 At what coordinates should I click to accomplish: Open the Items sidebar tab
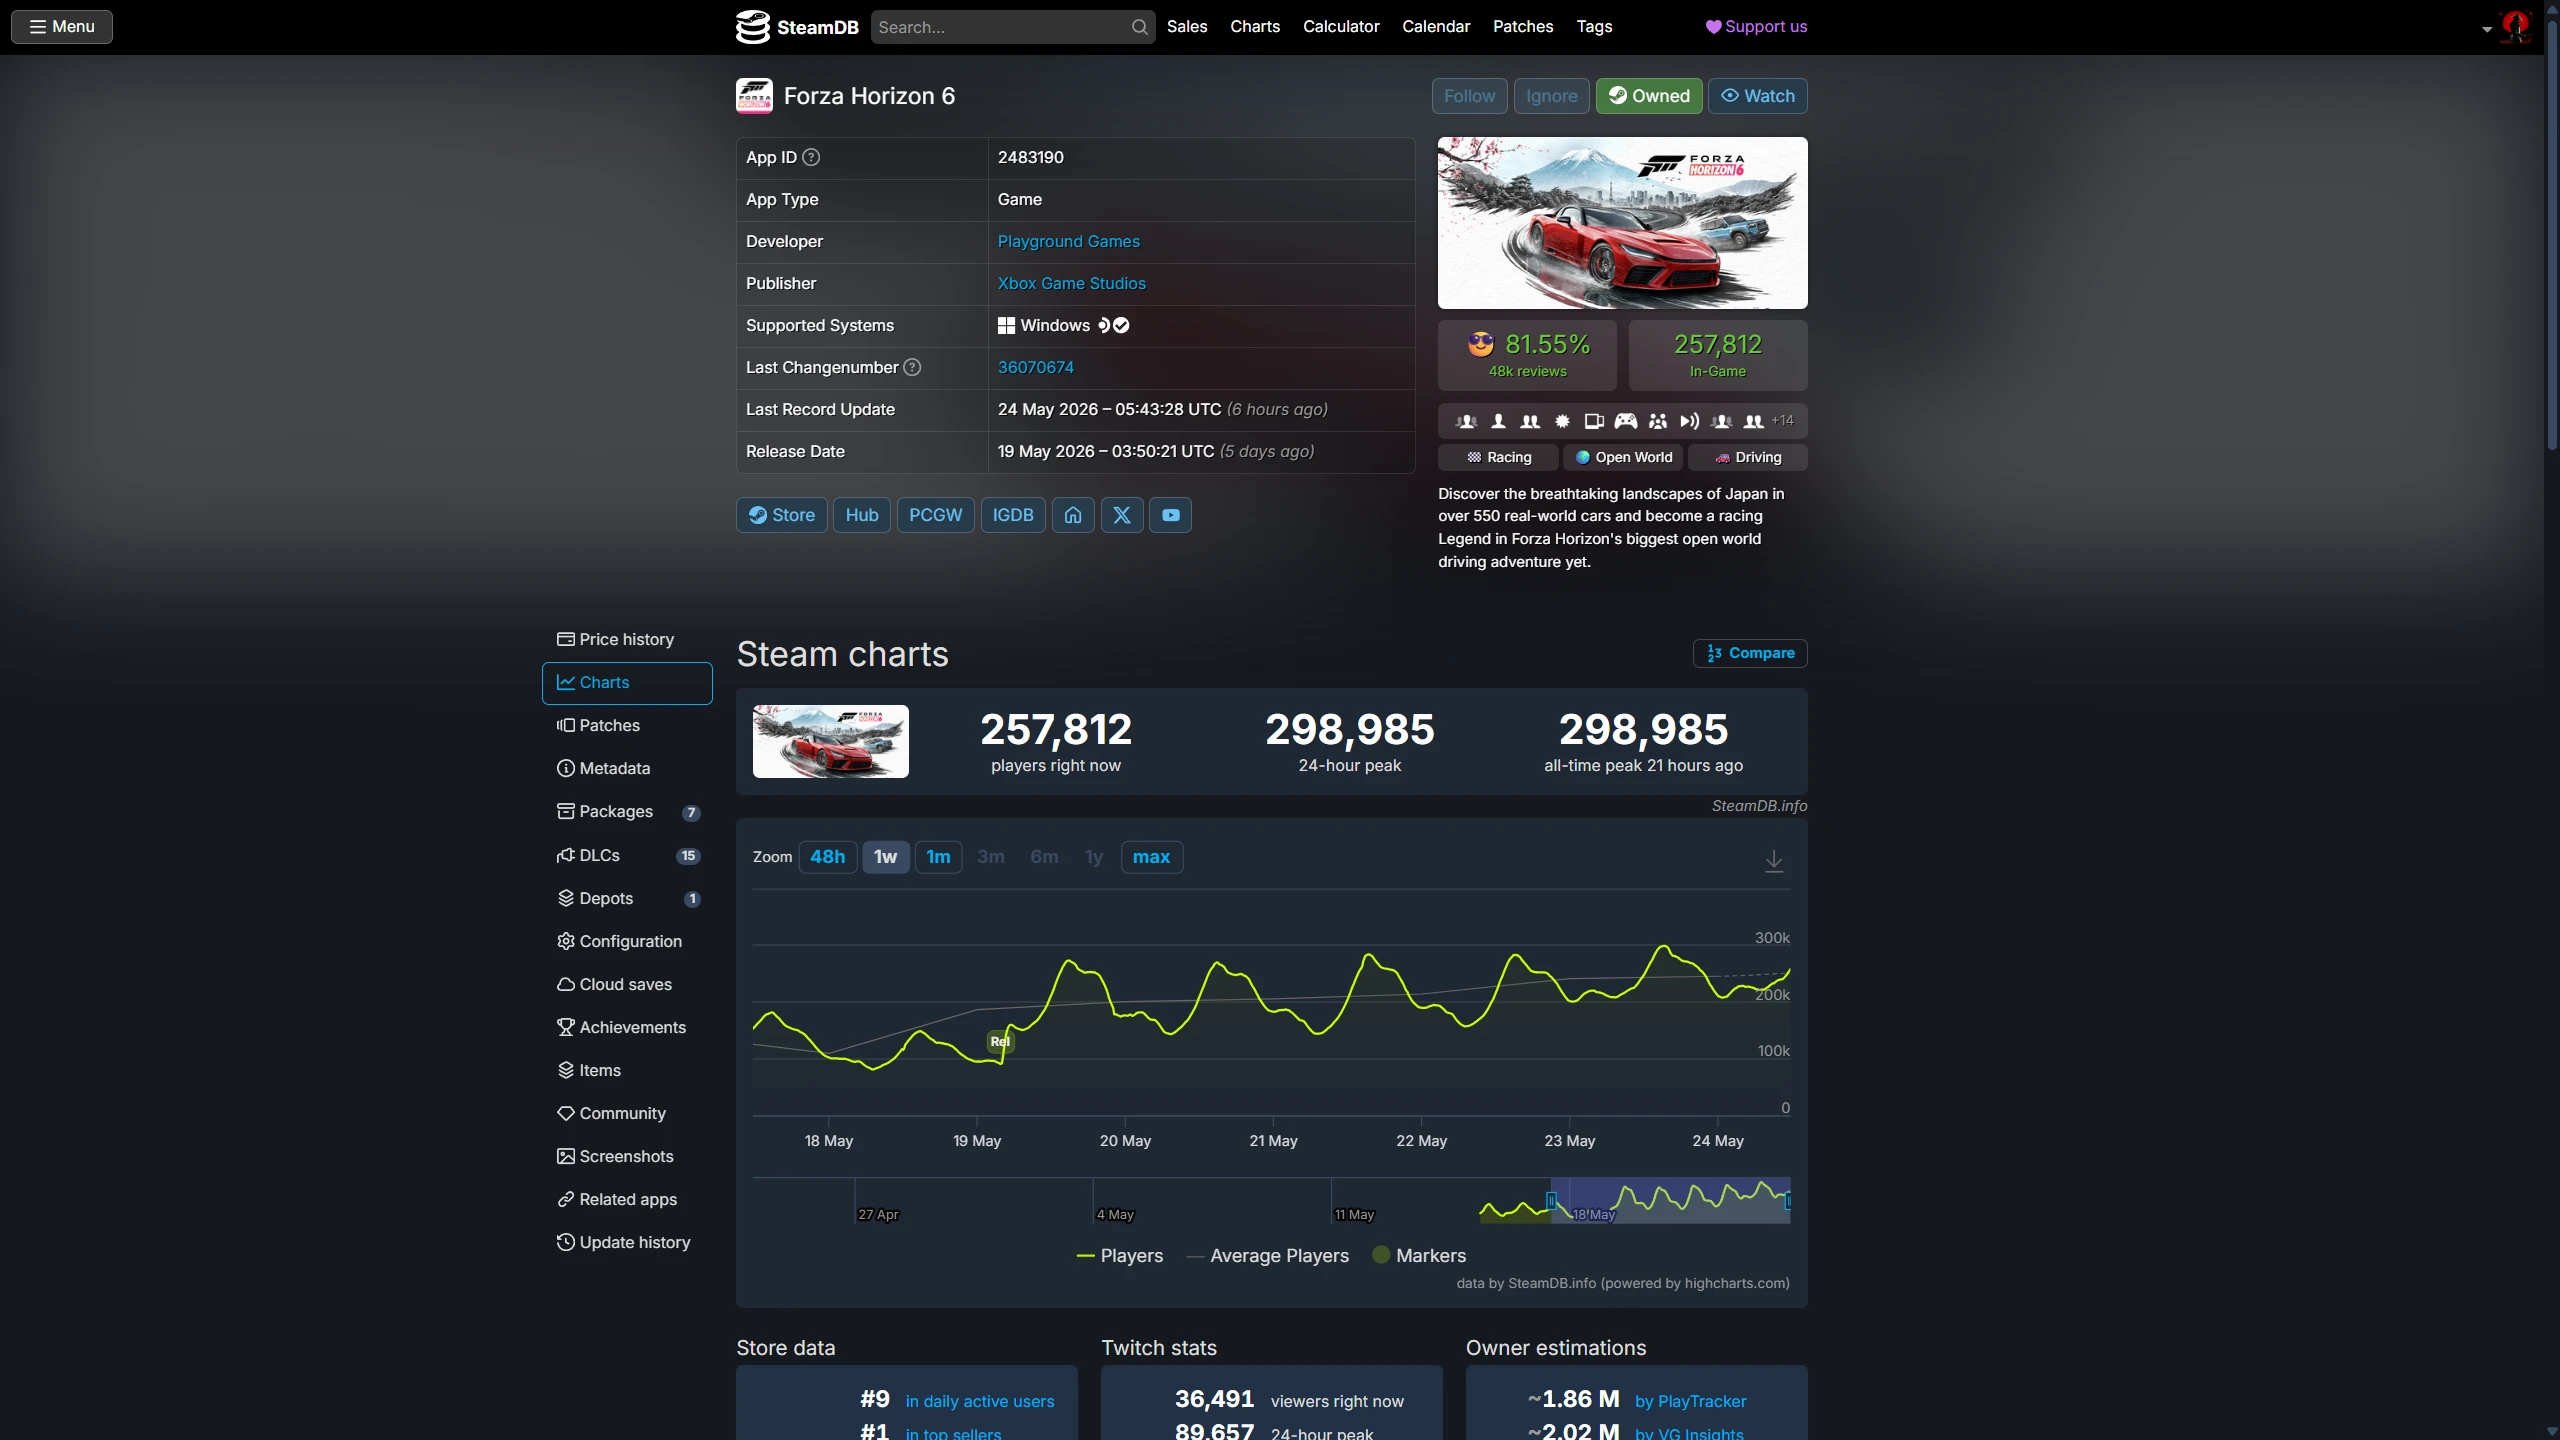pyautogui.click(x=627, y=1070)
